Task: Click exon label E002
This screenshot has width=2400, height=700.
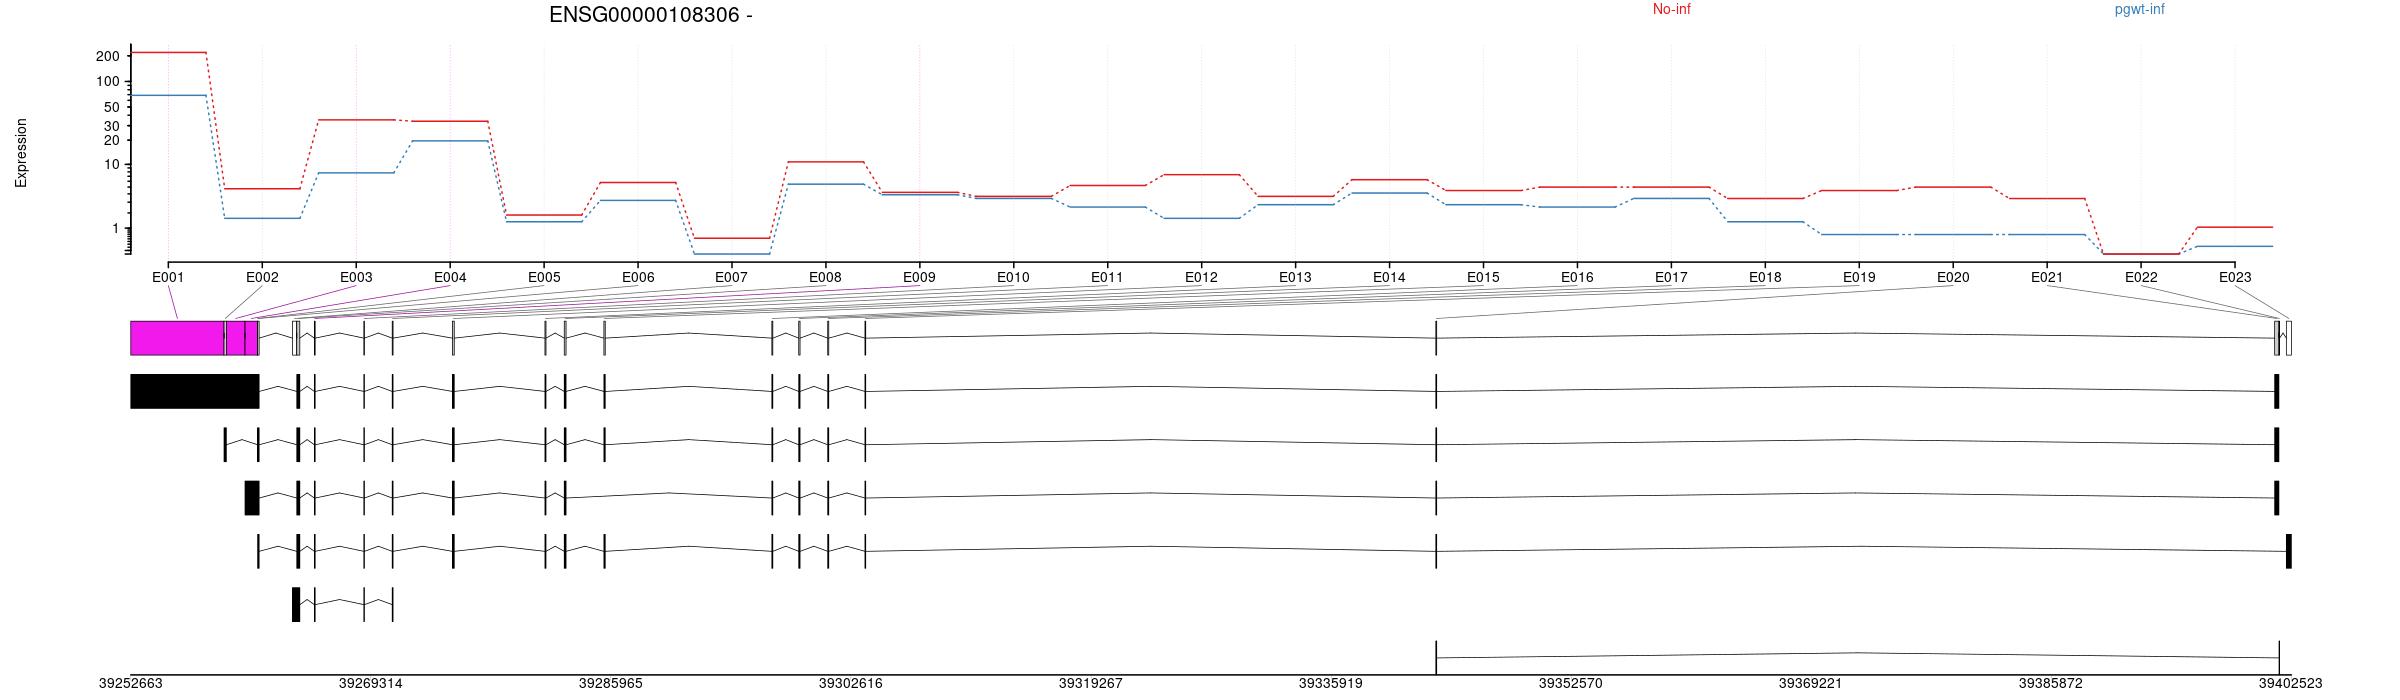Action: [x=262, y=277]
